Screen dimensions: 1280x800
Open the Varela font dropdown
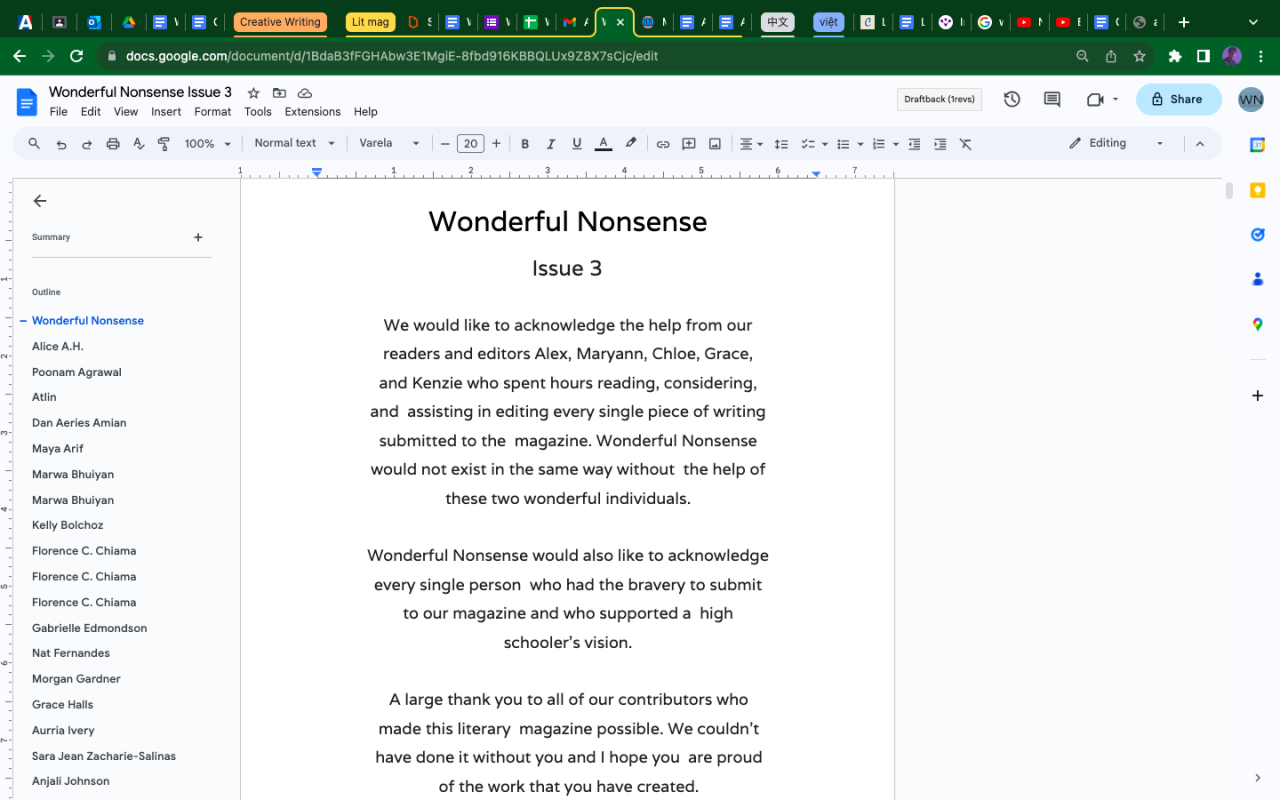tap(390, 144)
